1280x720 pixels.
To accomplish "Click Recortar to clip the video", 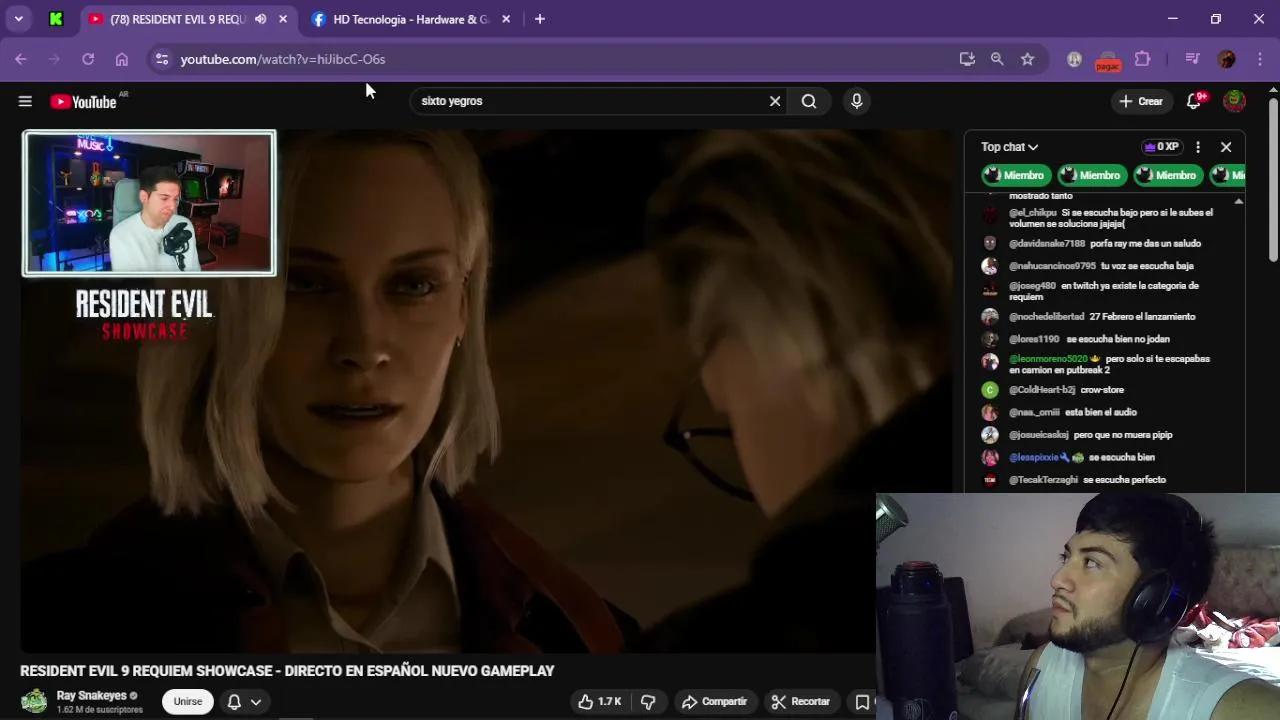I will [800, 702].
